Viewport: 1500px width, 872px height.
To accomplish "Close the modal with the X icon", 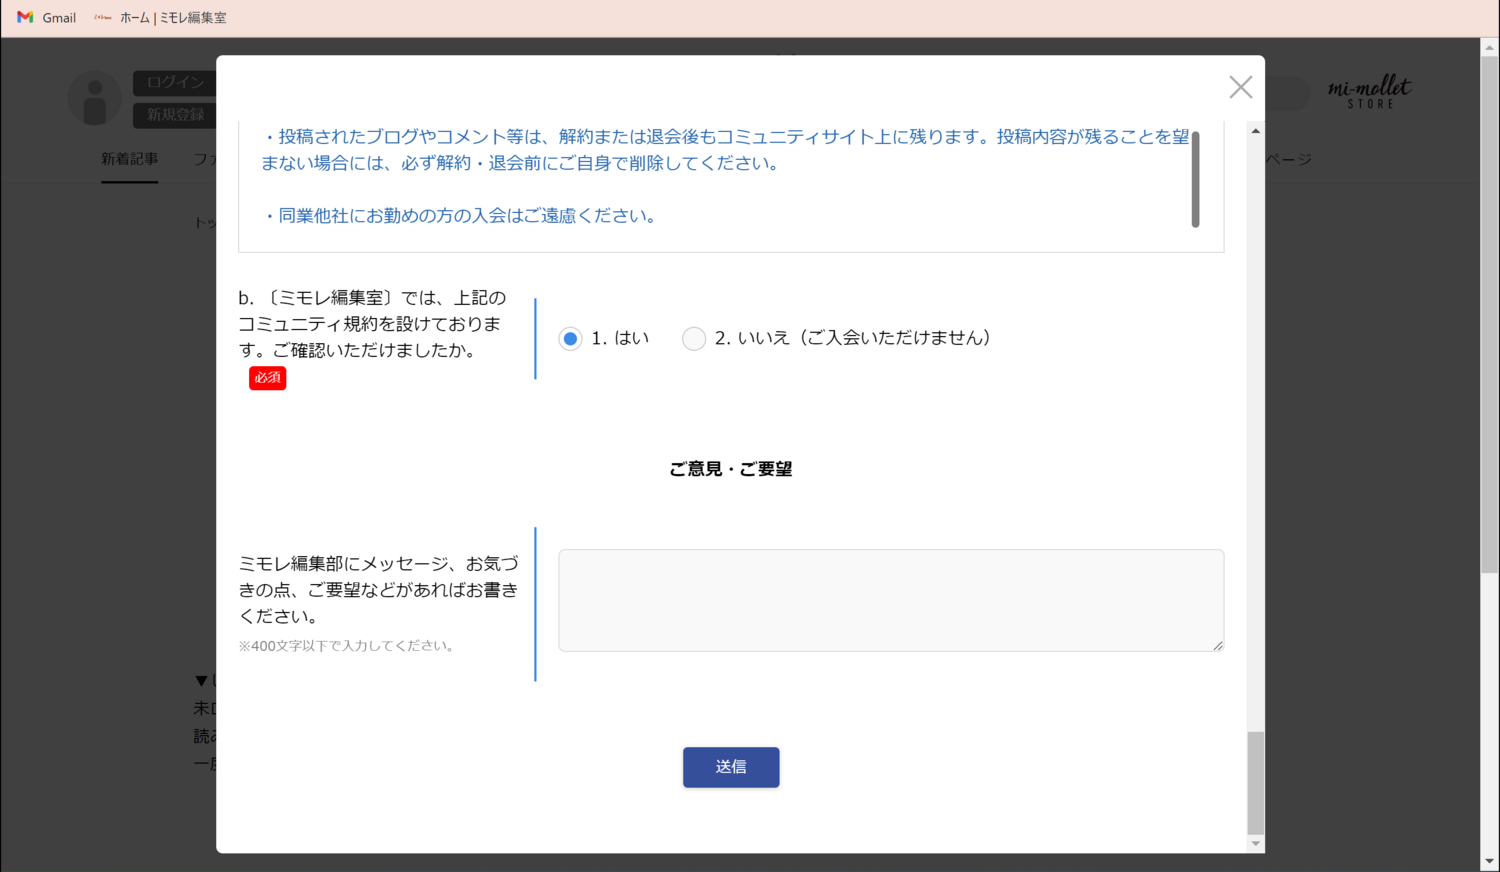I will 1240,87.
